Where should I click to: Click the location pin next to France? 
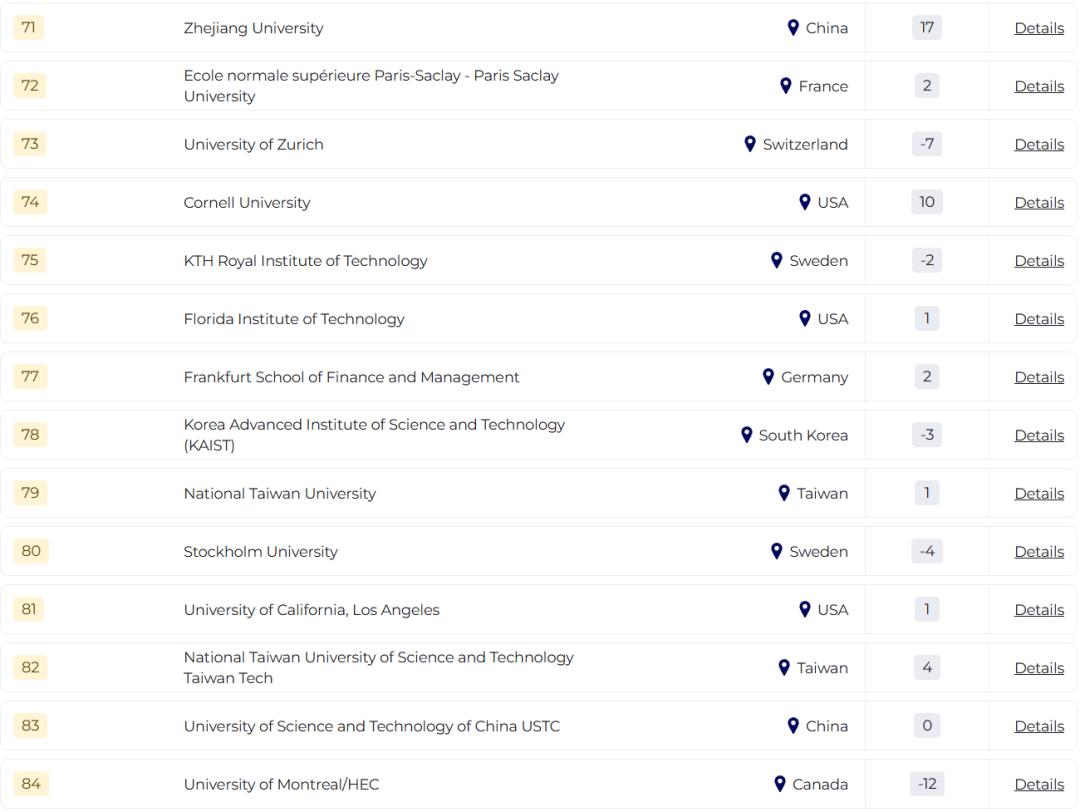pos(786,85)
